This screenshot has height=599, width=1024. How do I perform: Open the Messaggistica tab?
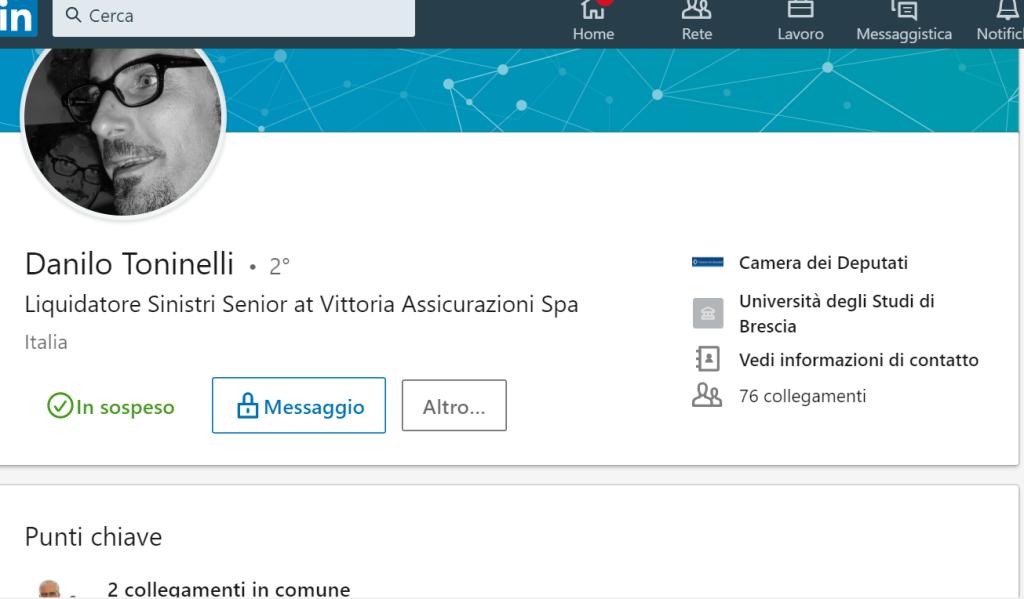(904, 22)
